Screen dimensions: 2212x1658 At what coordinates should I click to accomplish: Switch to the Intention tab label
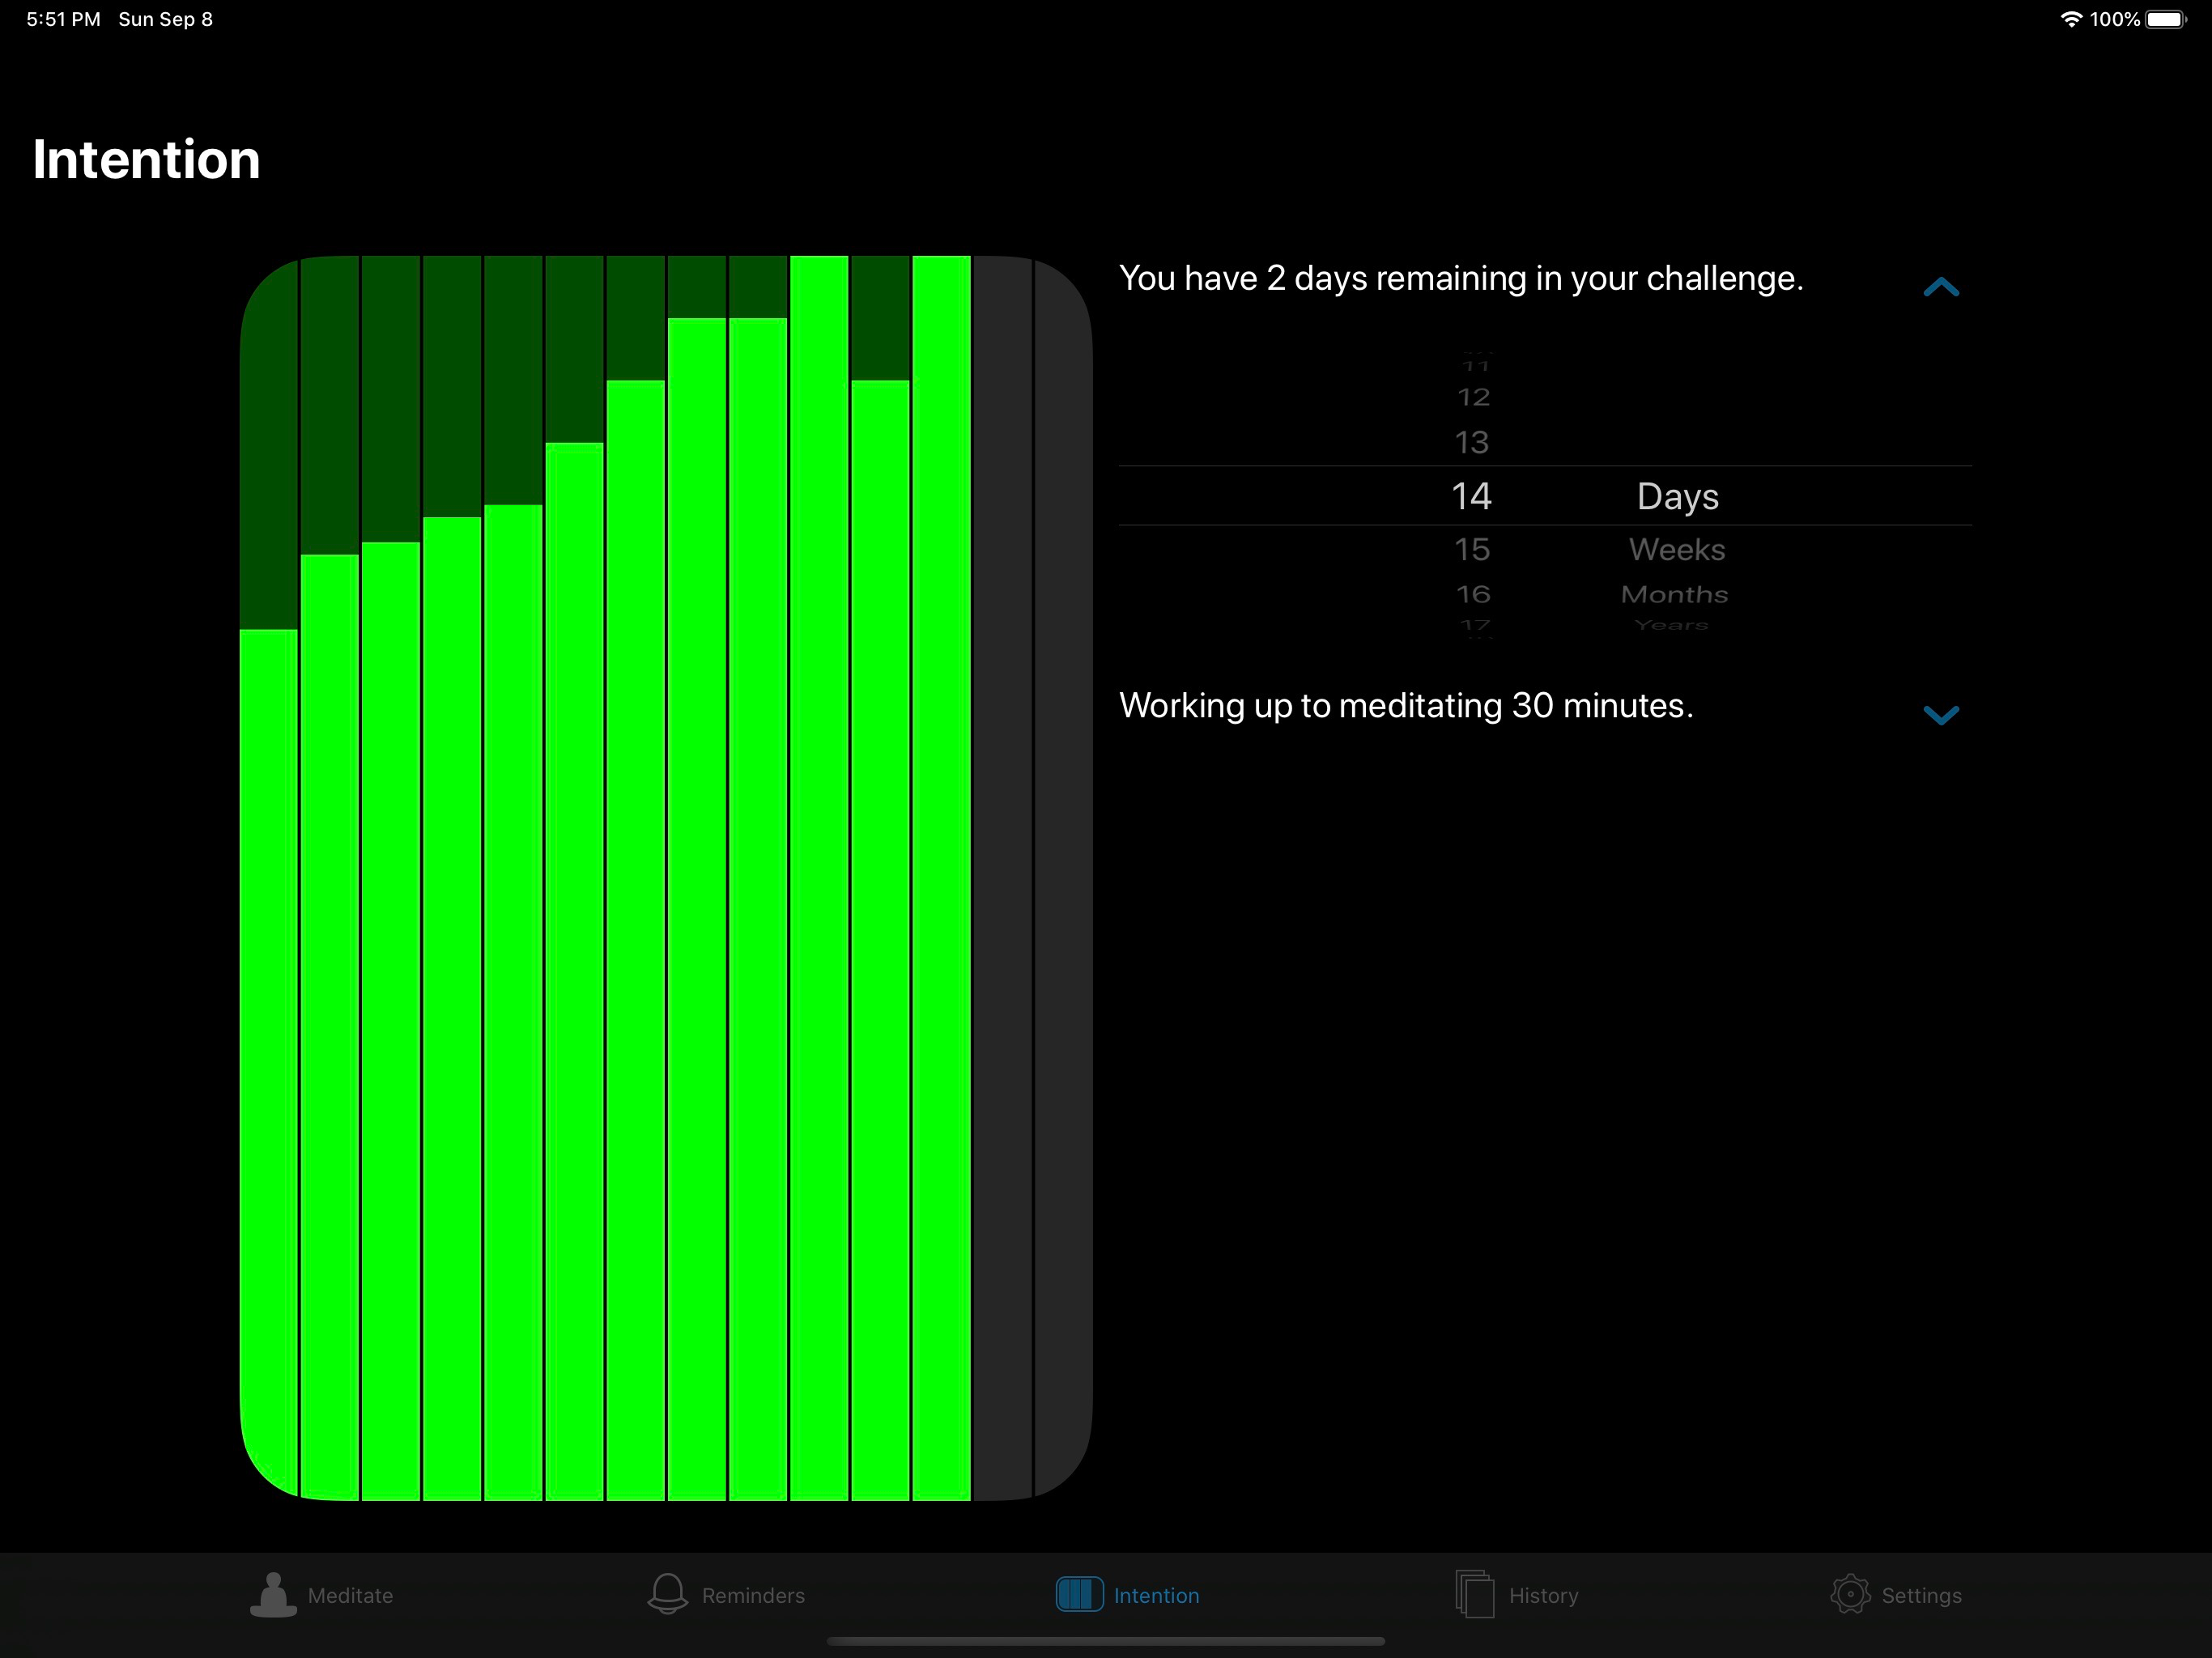coord(1156,1595)
